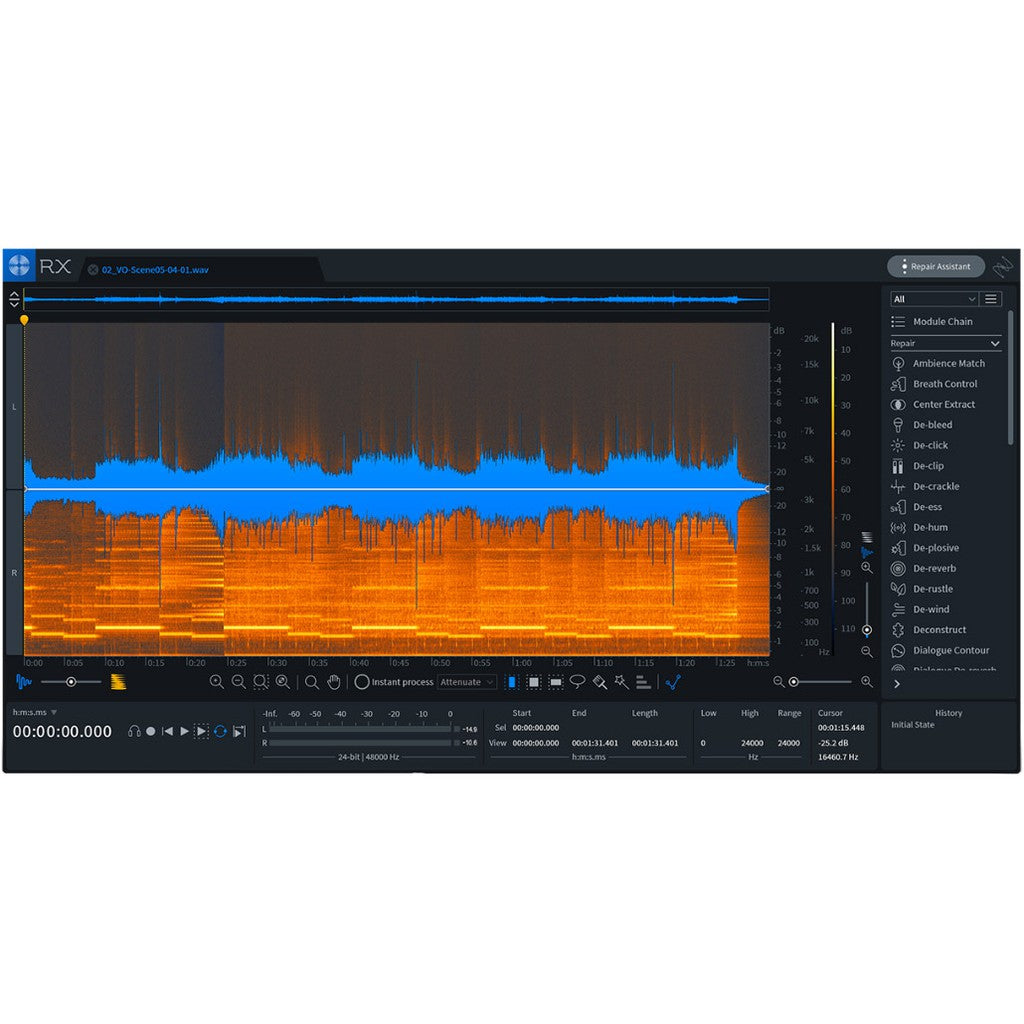This screenshot has width=1024, height=1024.
Task: Enable loop playback
Action: point(222,731)
